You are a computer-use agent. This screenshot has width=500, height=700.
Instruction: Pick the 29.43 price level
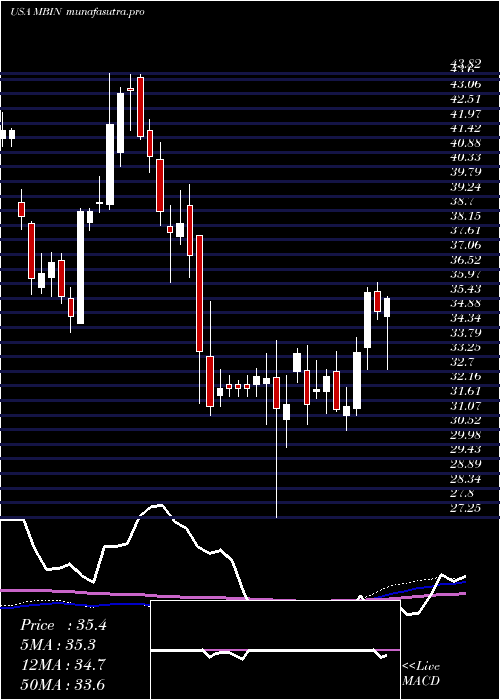tap(465, 450)
